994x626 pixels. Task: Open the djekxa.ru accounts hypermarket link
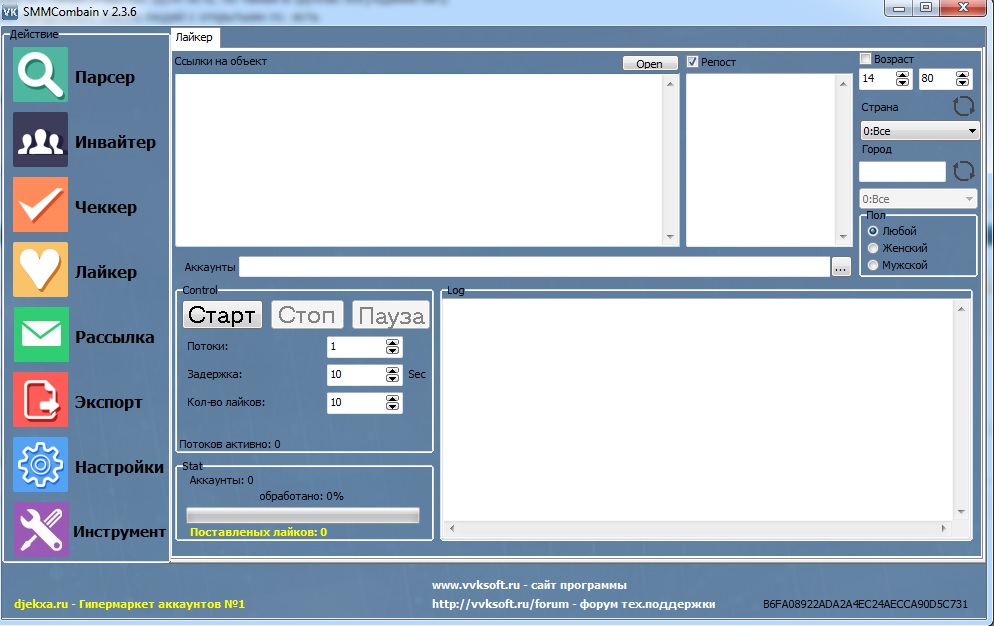pyautogui.click(x=129, y=604)
